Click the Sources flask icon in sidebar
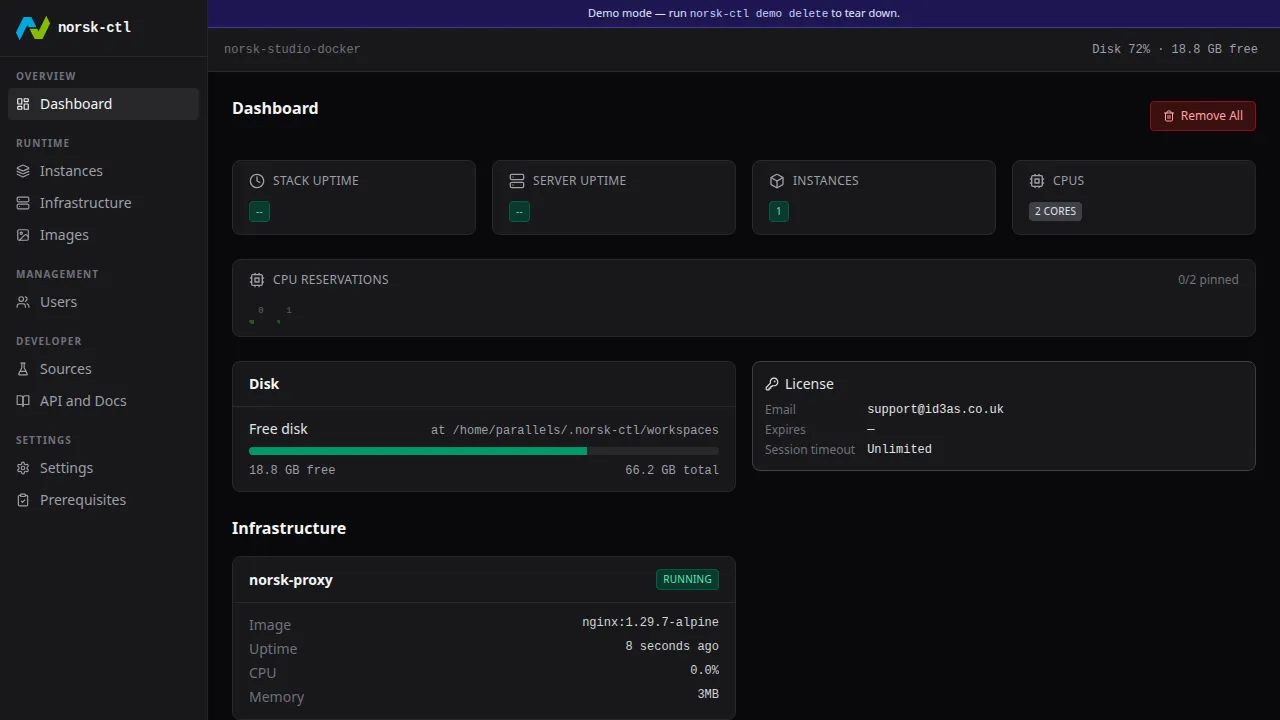The image size is (1280, 720). pyautogui.click(x=23, y=369)
